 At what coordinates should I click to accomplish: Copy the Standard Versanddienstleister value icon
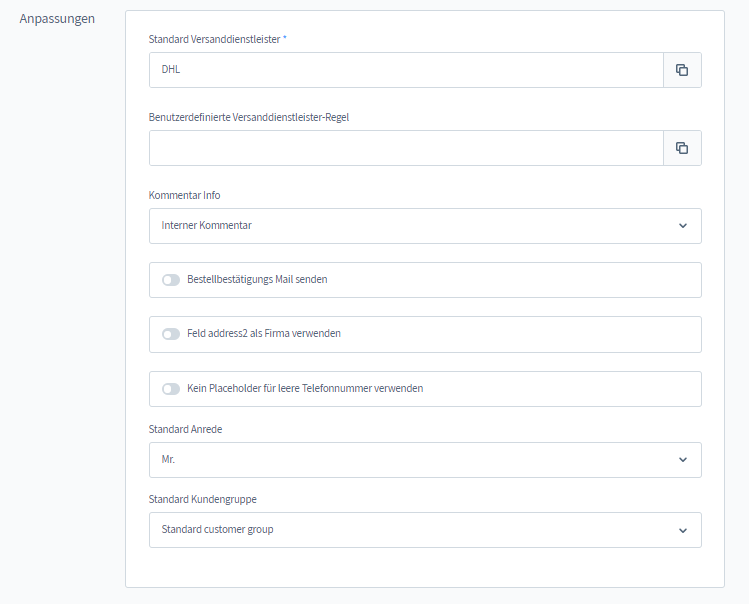[682, 70]
